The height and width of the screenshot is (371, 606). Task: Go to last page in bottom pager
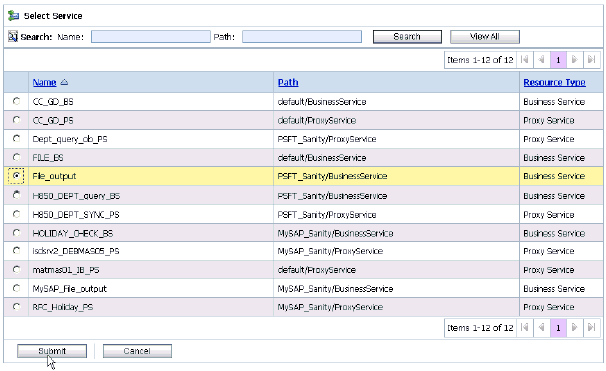pyautogui.click(x=591, y=328)
